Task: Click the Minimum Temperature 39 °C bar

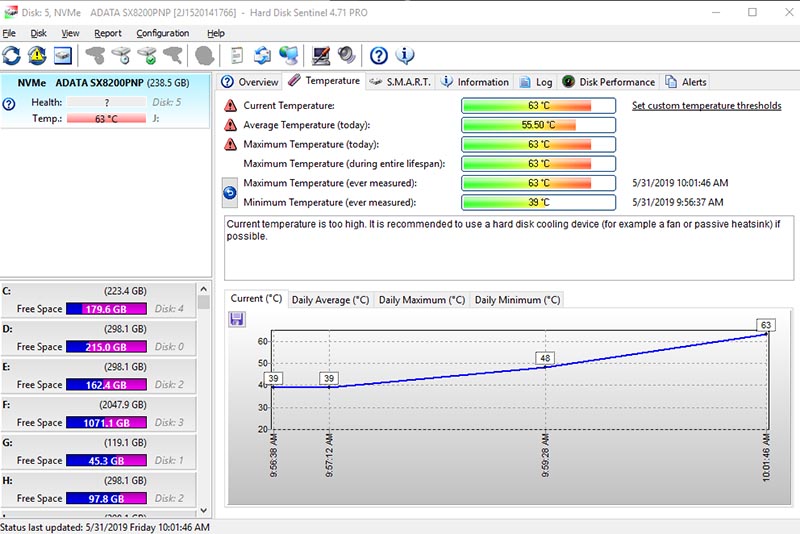Action: [x=538, y=202]
